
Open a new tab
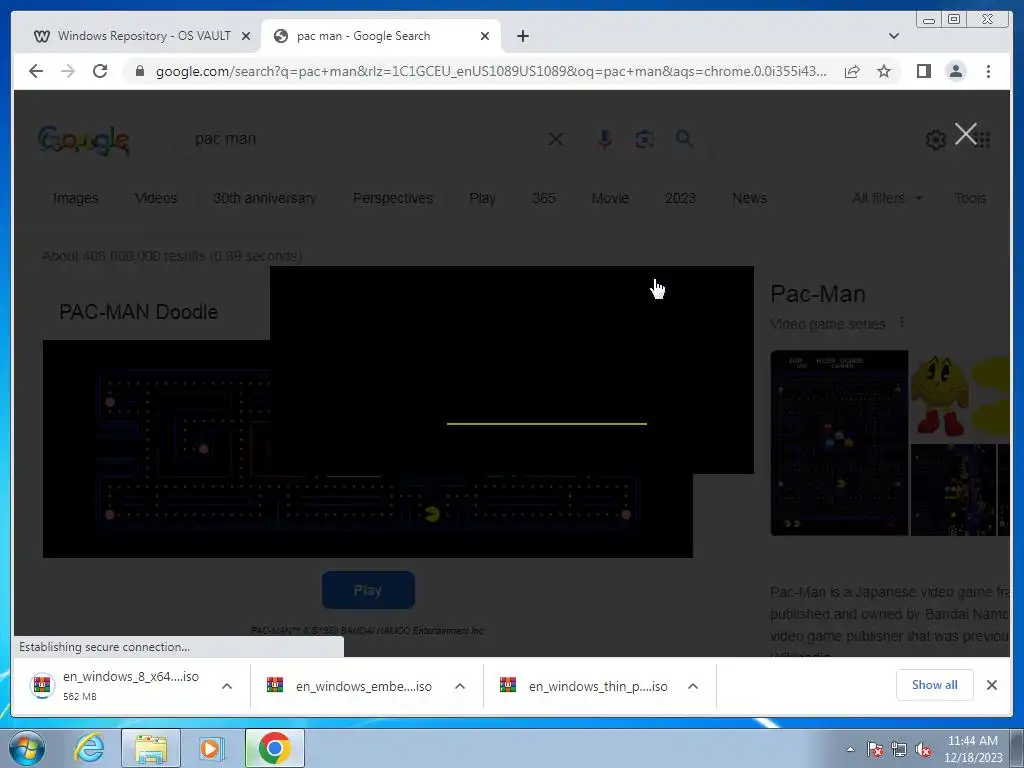(x=522, y=36)
